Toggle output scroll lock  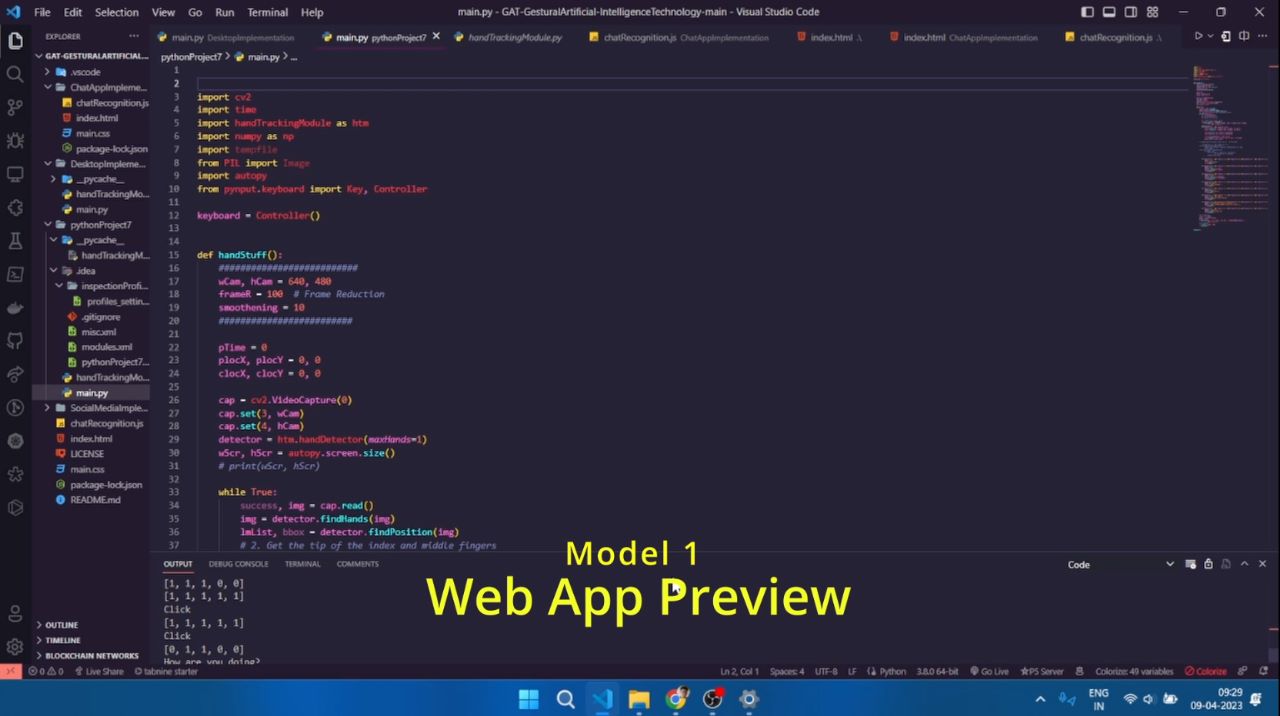point(1208,564)
